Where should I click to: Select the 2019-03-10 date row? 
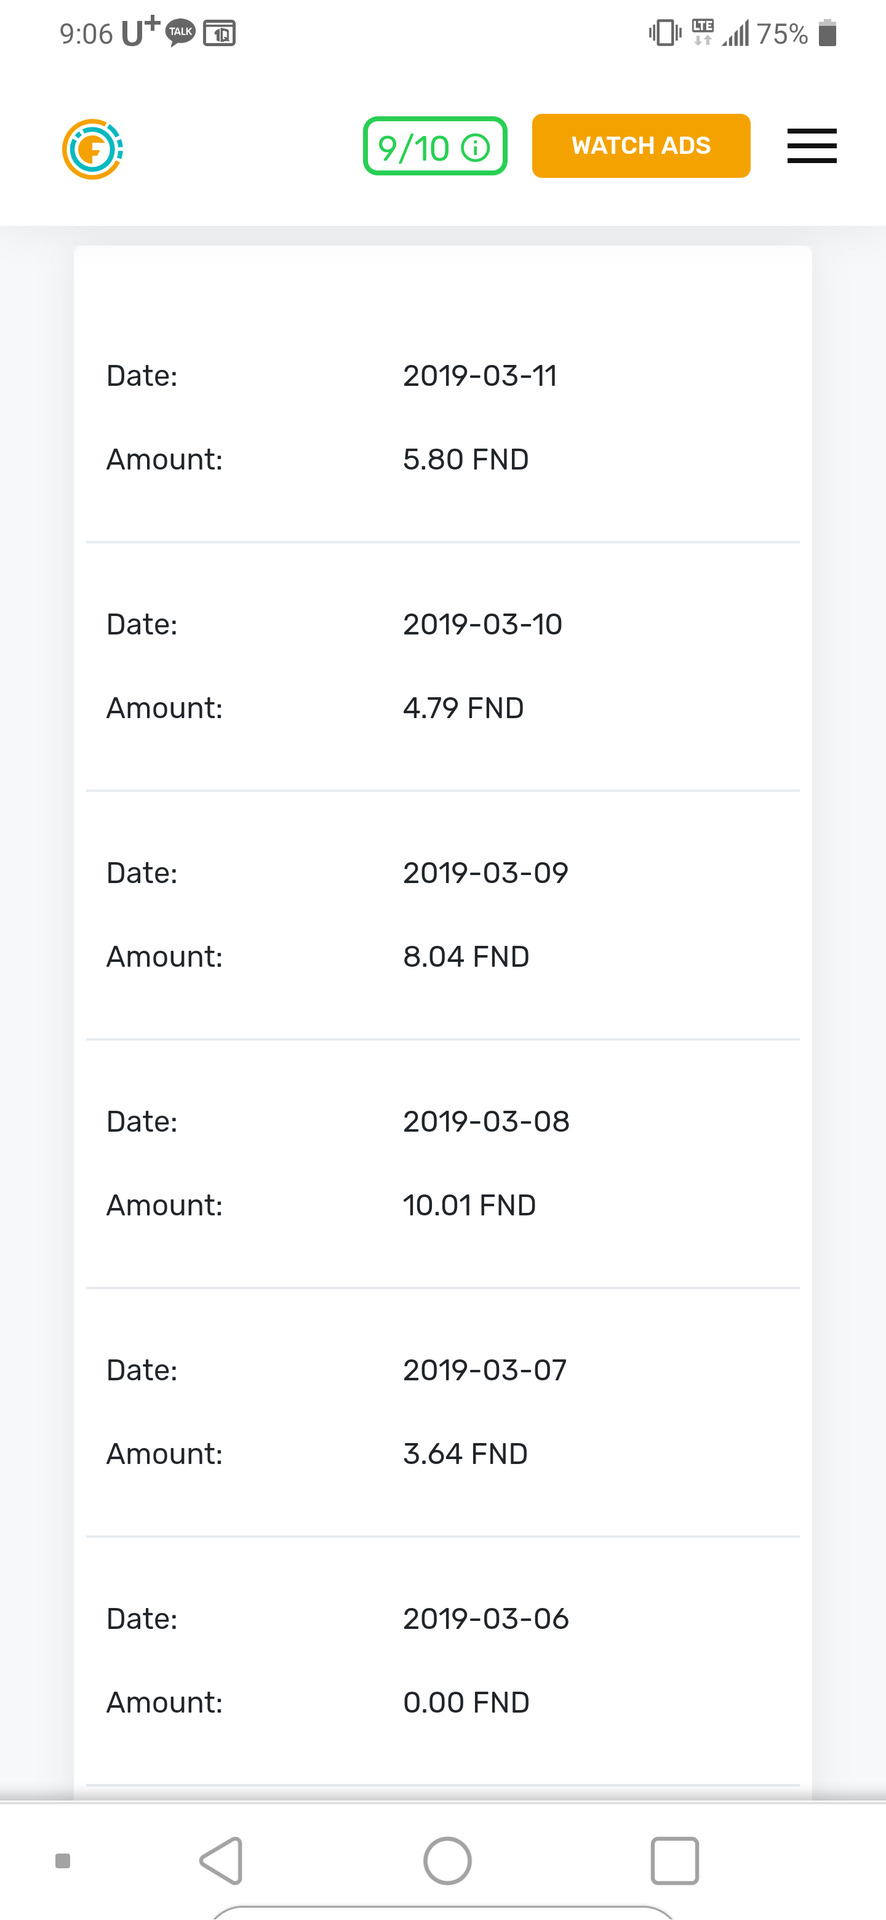442,625
